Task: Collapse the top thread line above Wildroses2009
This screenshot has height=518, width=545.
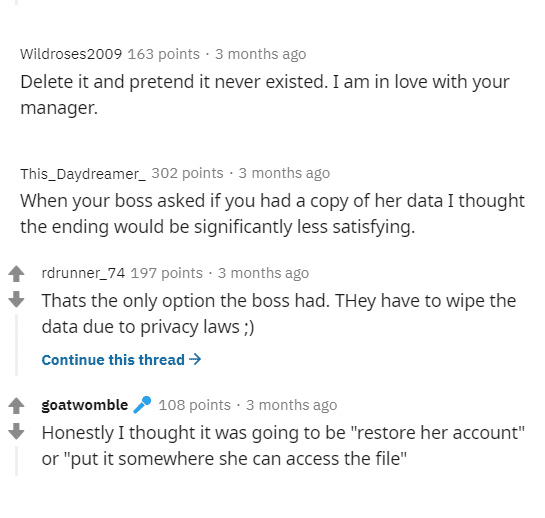Action: [16, 2]
